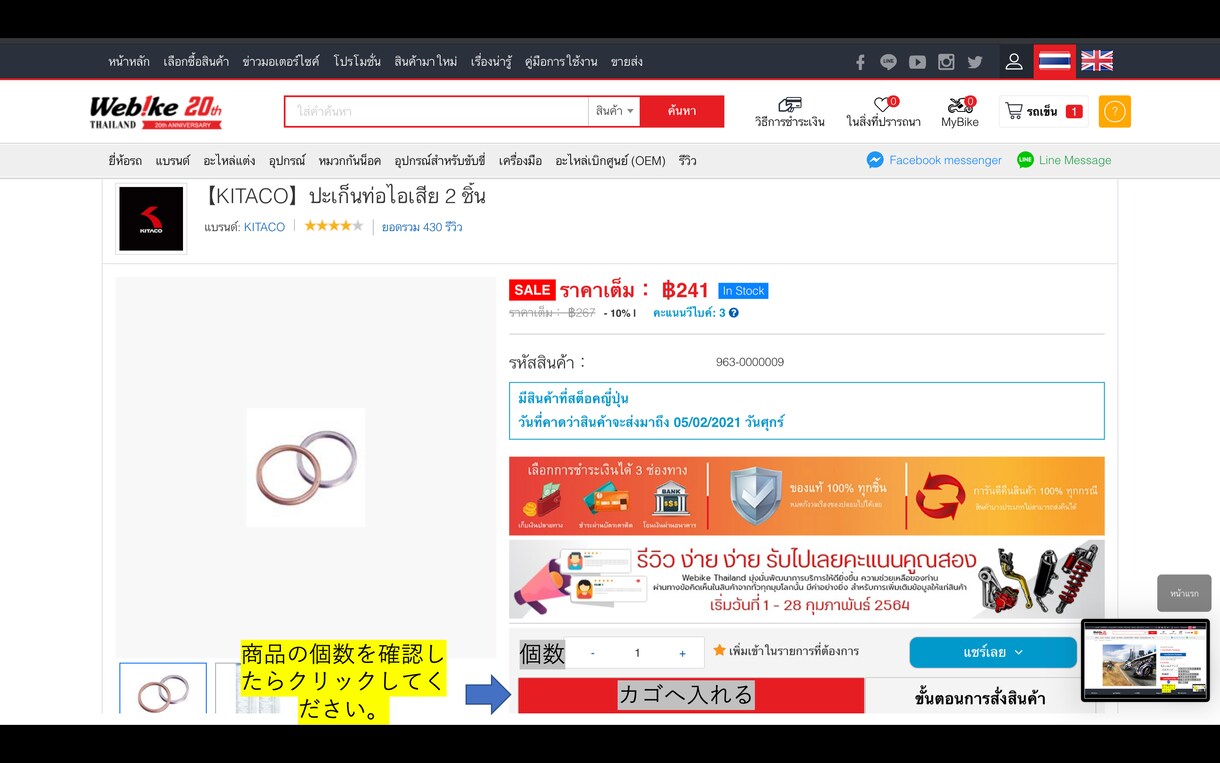1220x763 pixels.
Task: Open the คู่มือการใช้งาน menu item
Action: point(561,62)
